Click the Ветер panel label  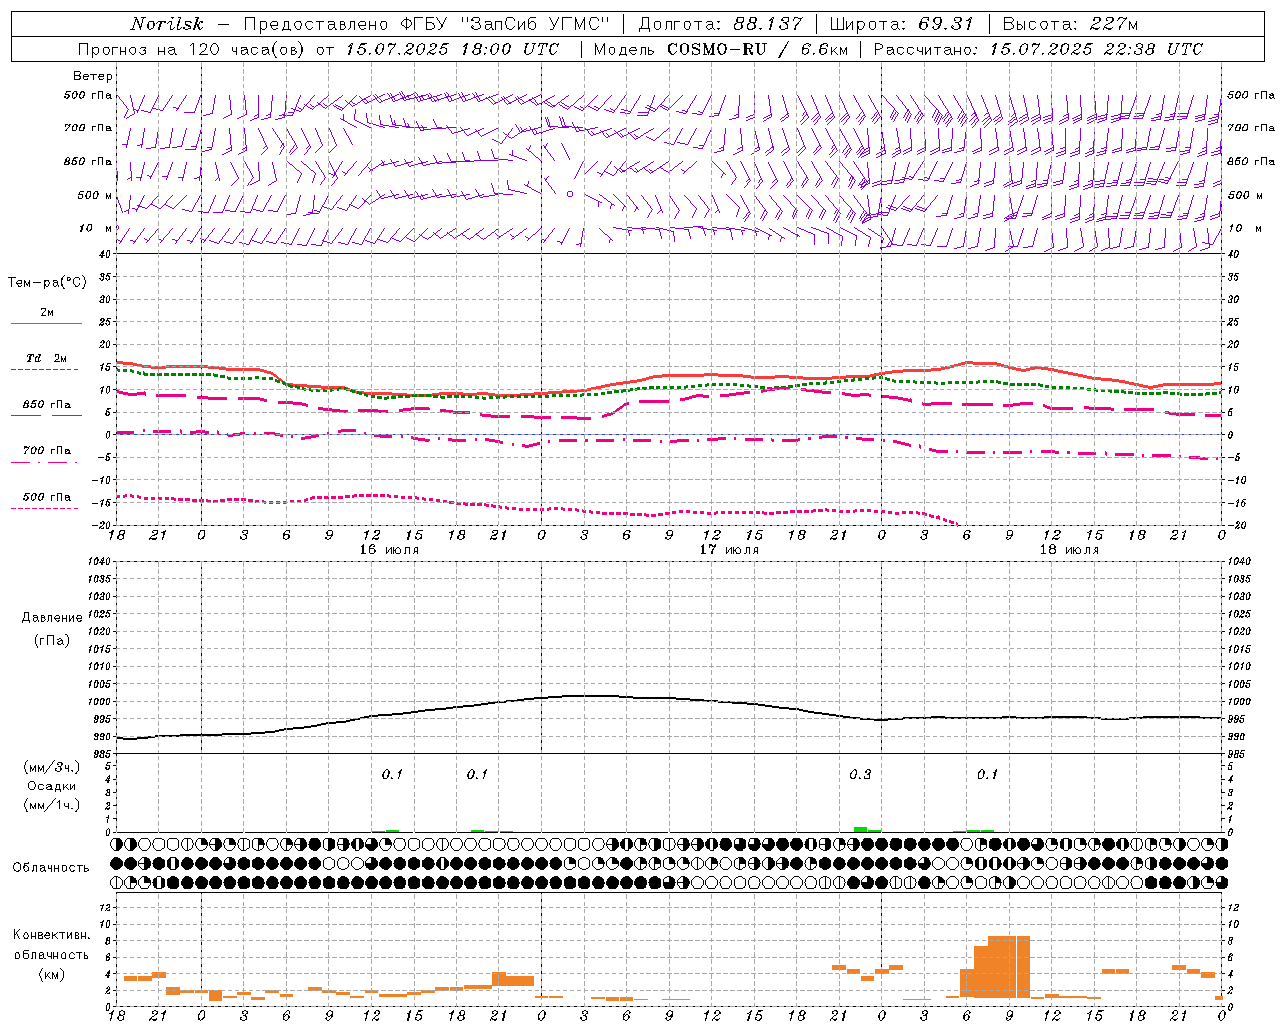tap(93, 76)
